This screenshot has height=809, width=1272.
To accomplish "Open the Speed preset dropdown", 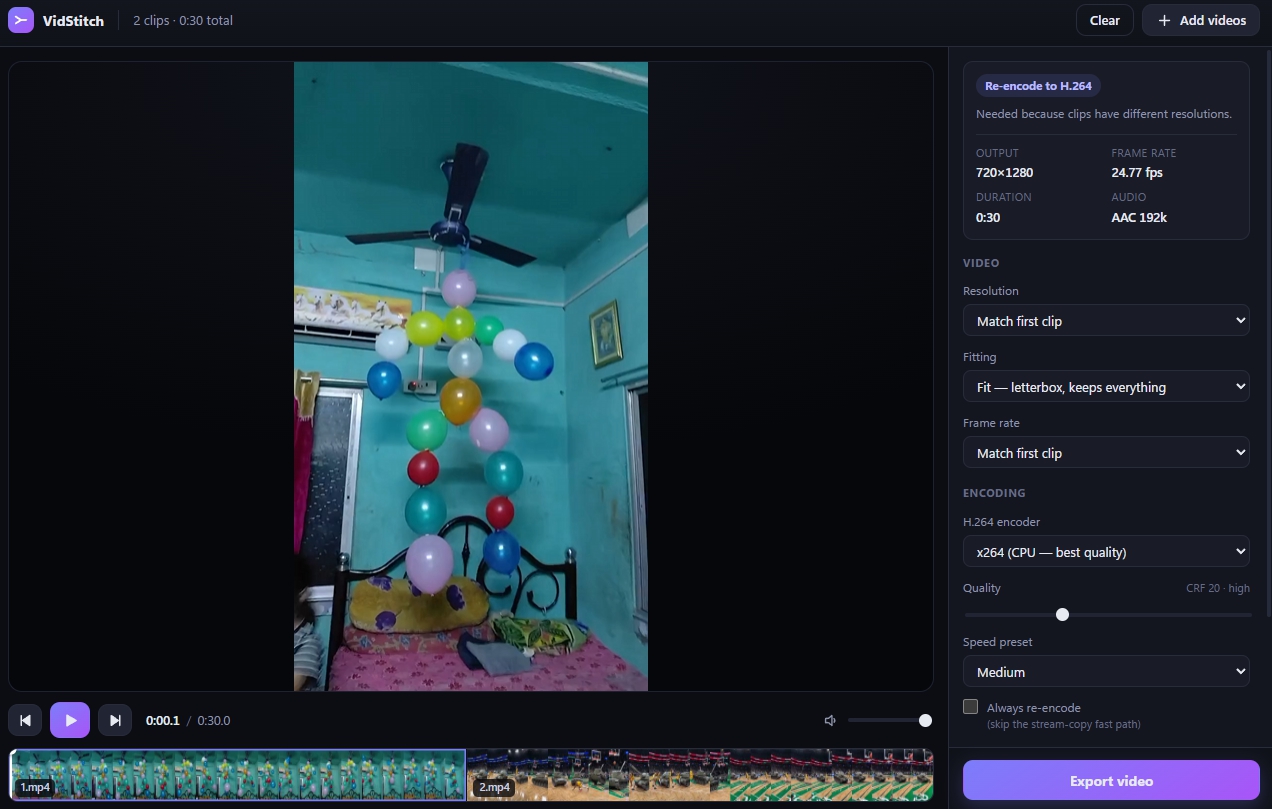I will [x=1106, y=672].
